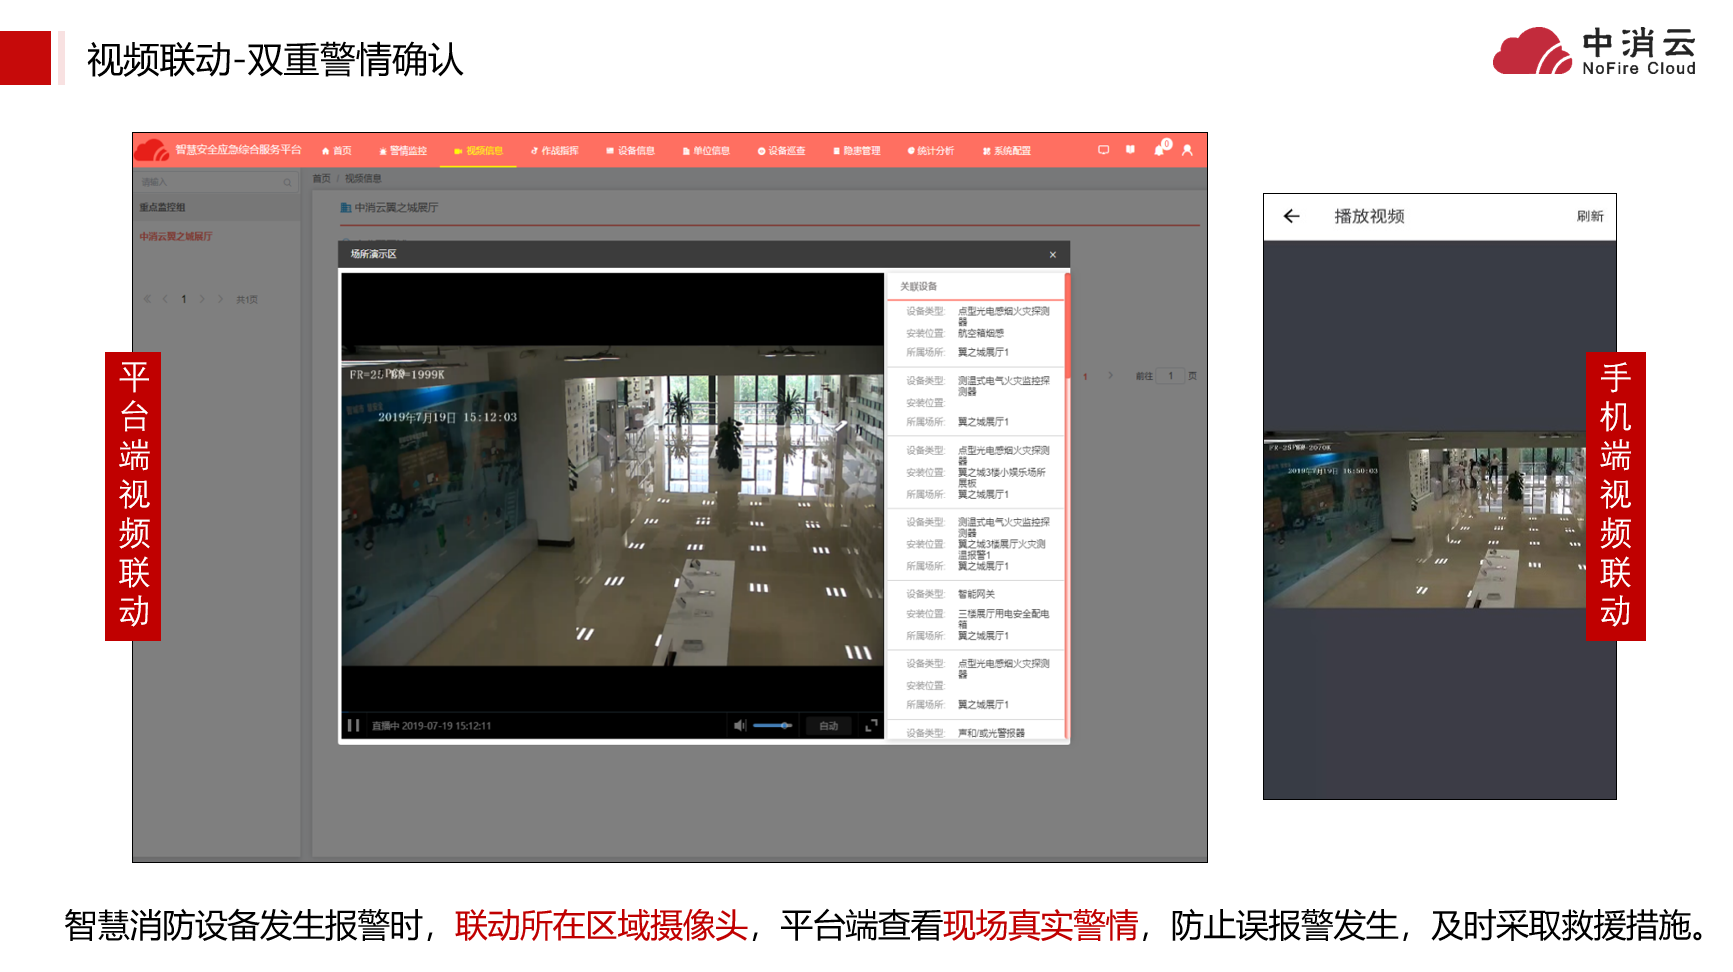This screenshot has height=972, width=1733.
Task: Open the bookmark manual icon in header
Action: pos(1130,150)
